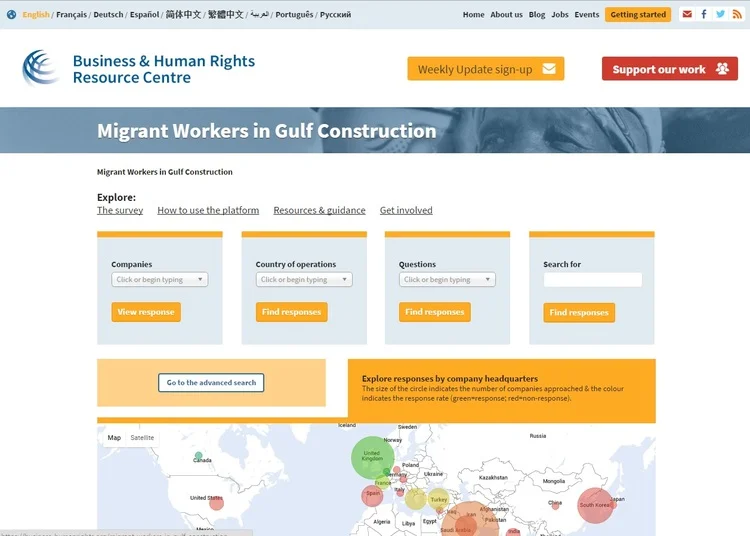The height and width of the screenshot is (536, 750).
Task: Open the Twitter bird icon
Action: (720, 14)
